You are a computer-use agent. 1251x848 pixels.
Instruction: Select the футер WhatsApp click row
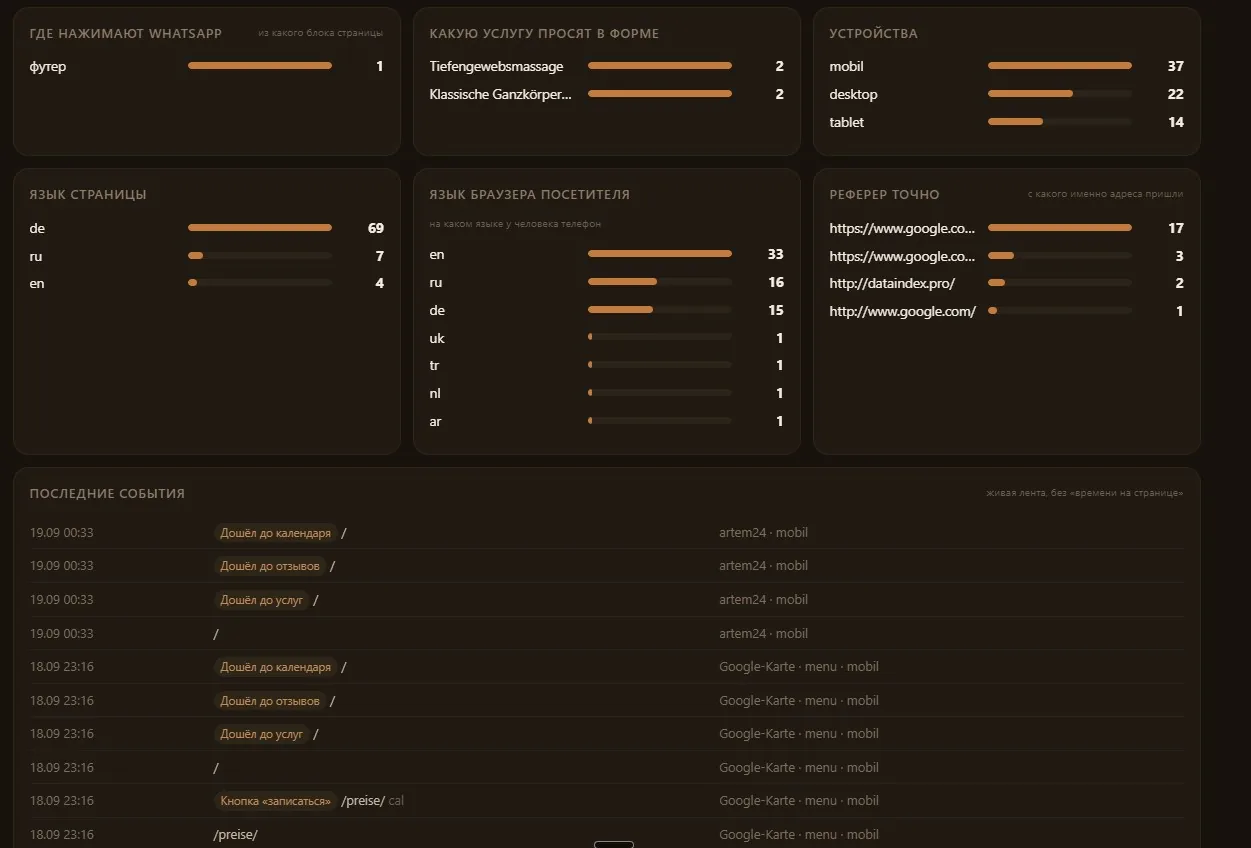pyautogui.click(x=206, y=66)
